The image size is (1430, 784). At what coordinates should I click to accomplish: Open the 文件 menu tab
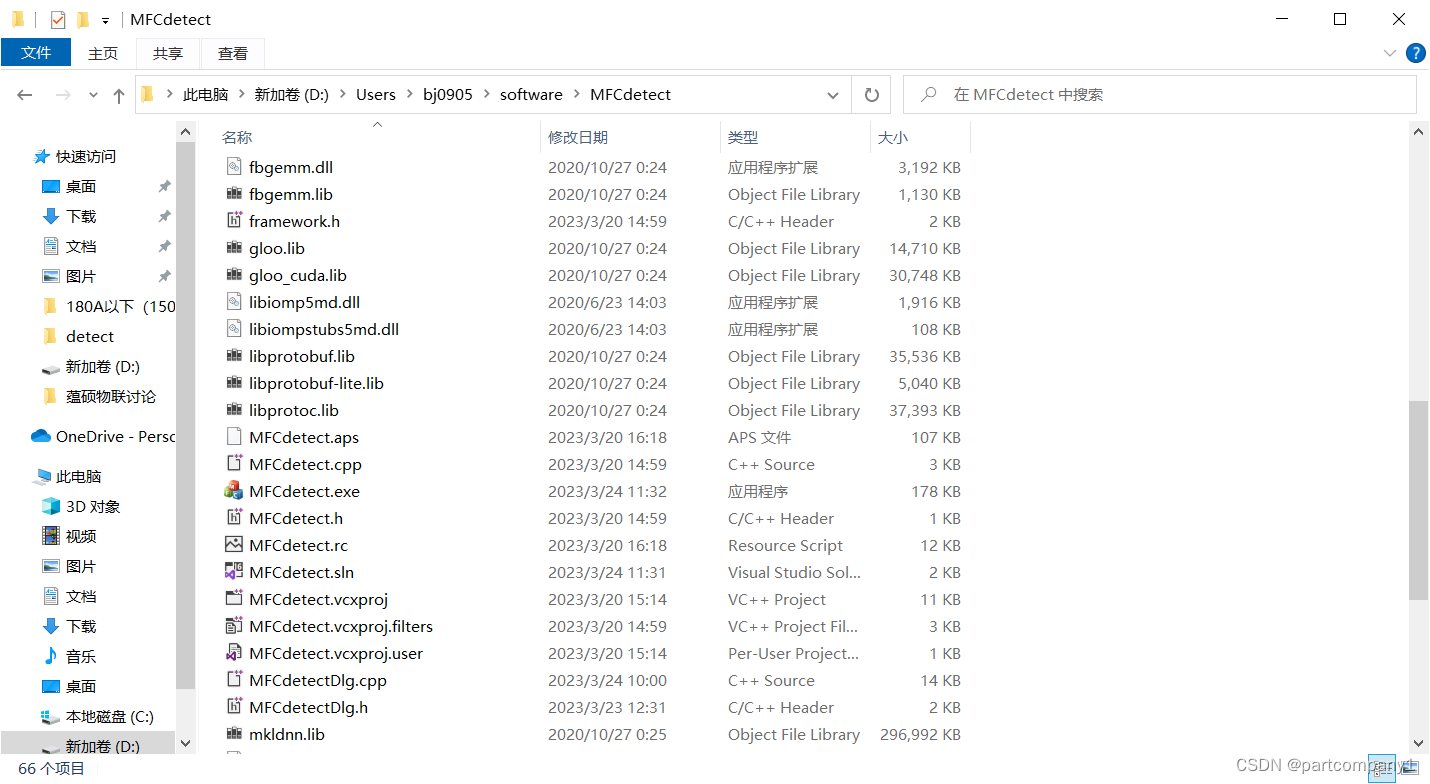tap(36, 53)
